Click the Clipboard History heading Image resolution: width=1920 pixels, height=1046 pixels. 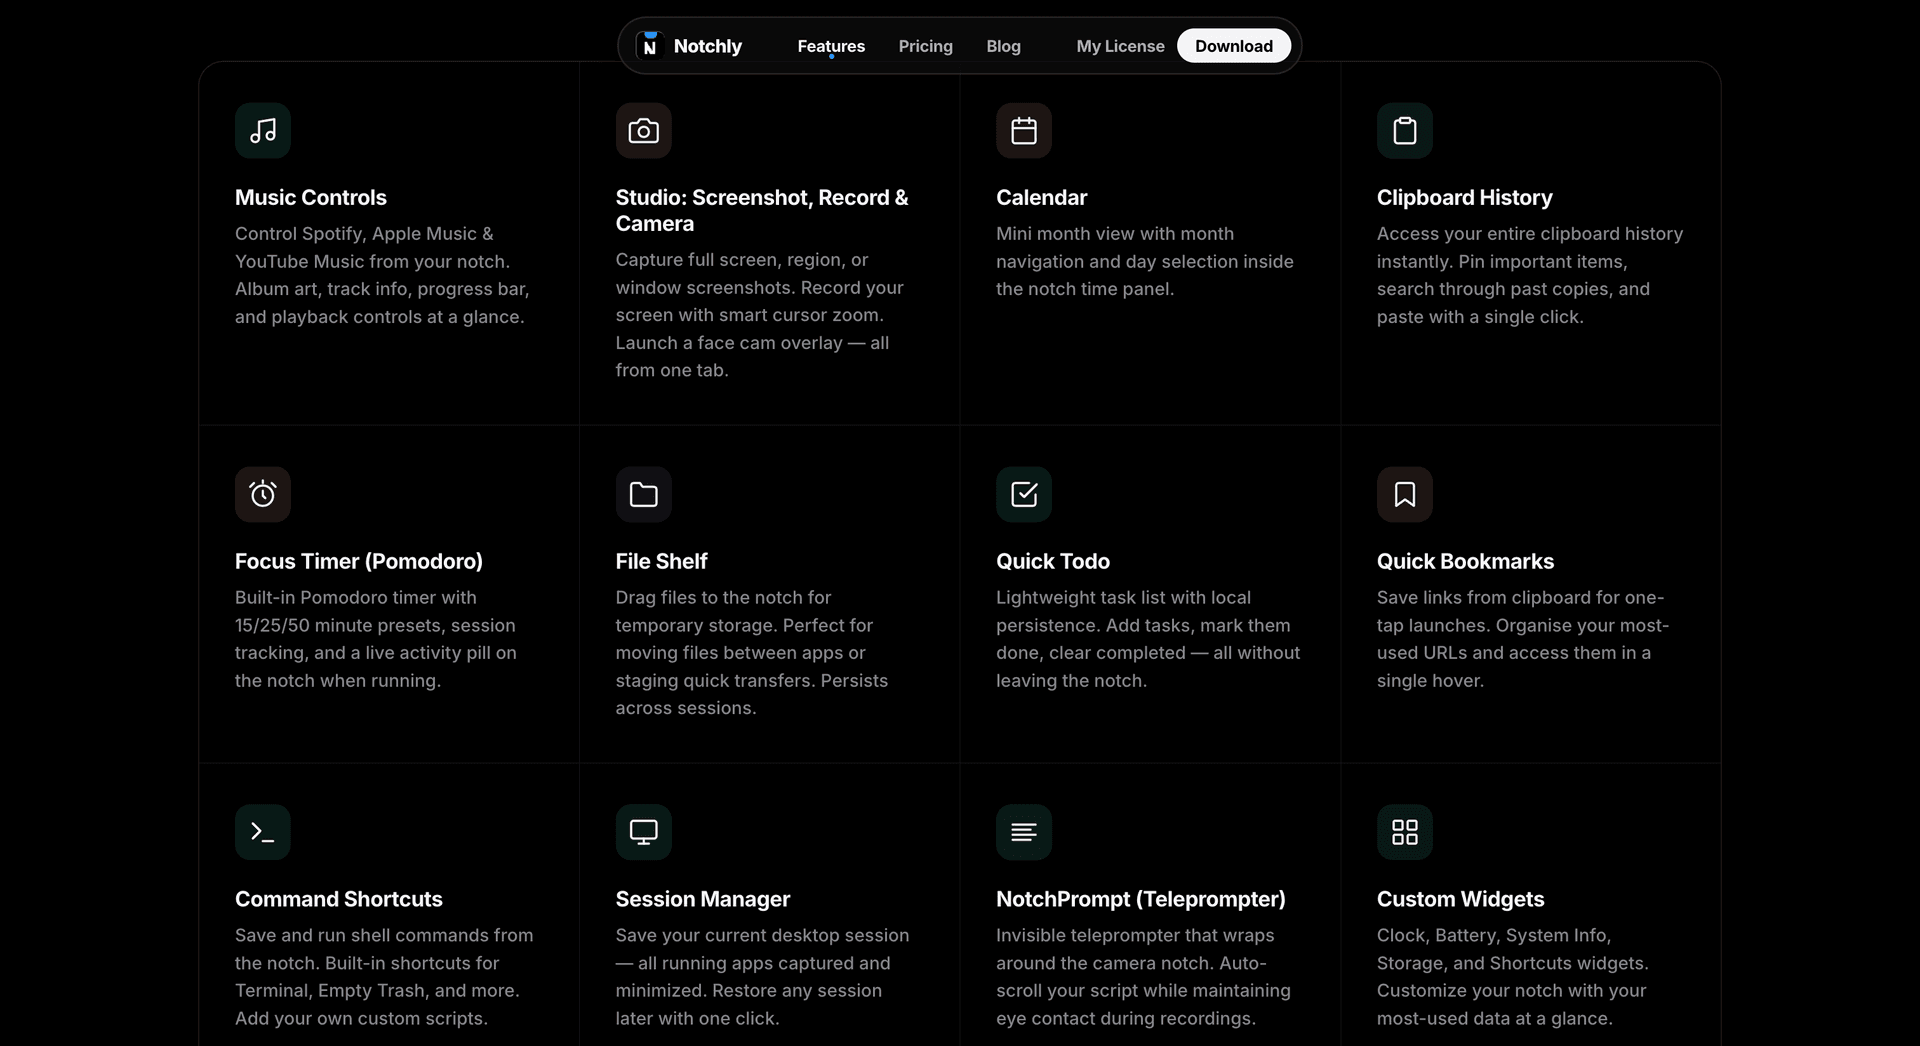tap(1464, 197)
